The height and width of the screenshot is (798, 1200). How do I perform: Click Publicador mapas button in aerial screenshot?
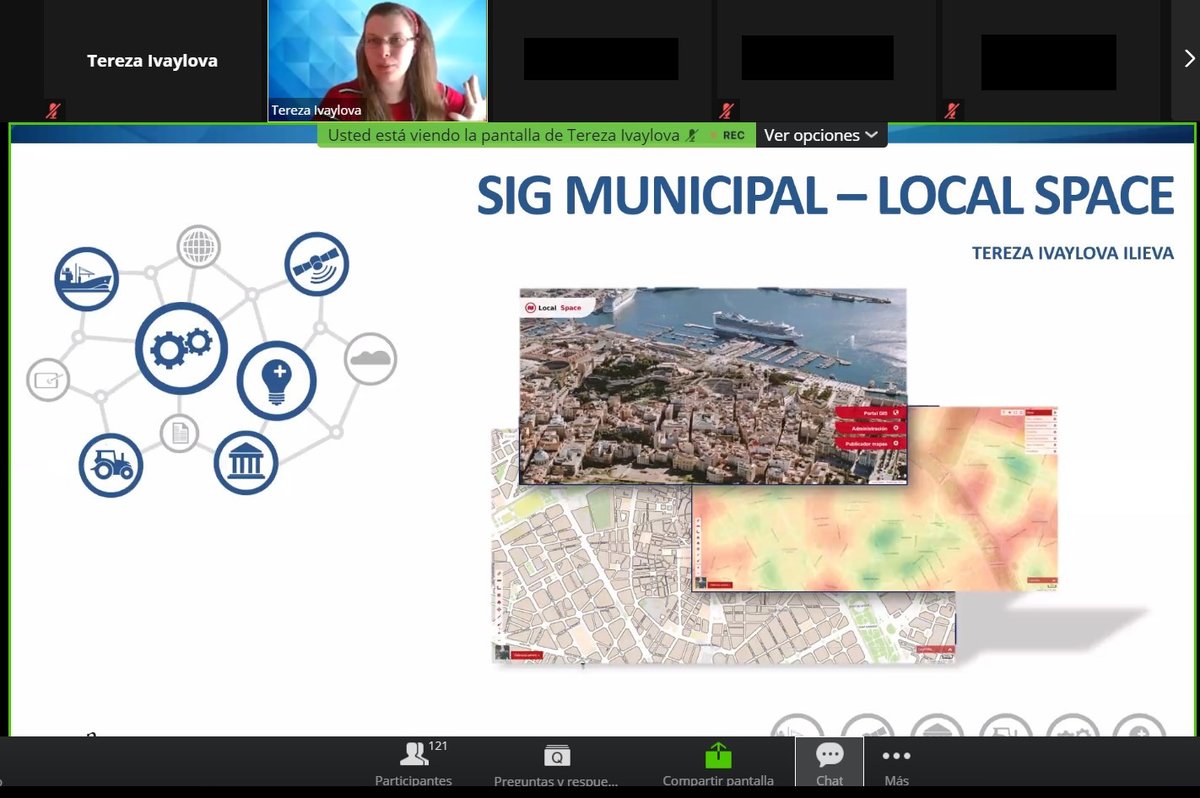click(870, 443)
